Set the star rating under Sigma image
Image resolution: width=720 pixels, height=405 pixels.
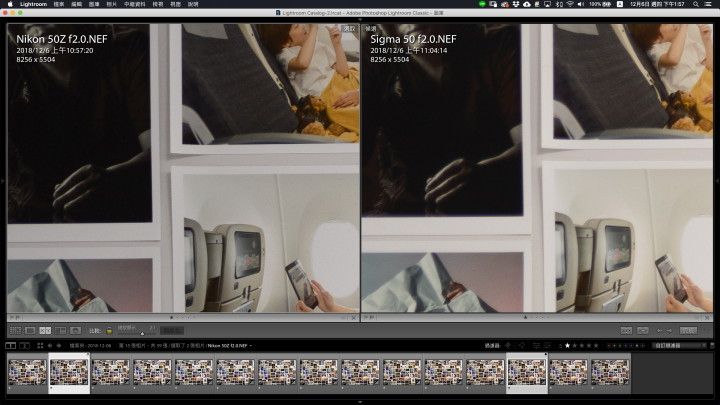pyautogui.click(x=536, y=317)
